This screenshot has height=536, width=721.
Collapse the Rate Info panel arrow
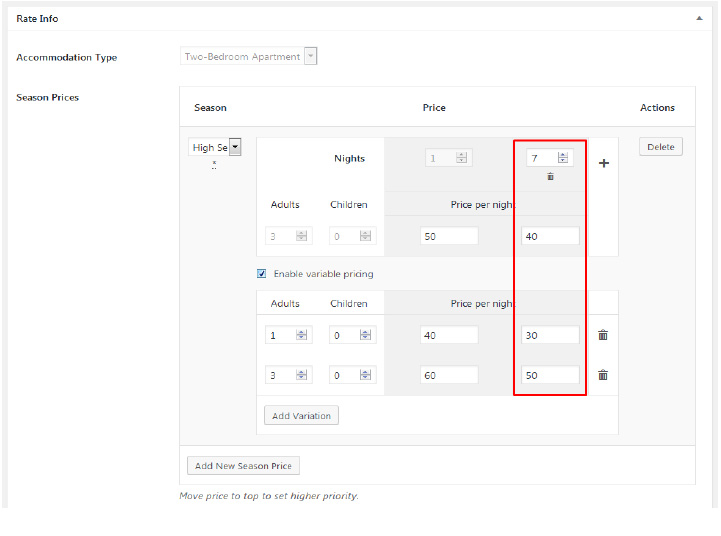(x=699, y=18)
